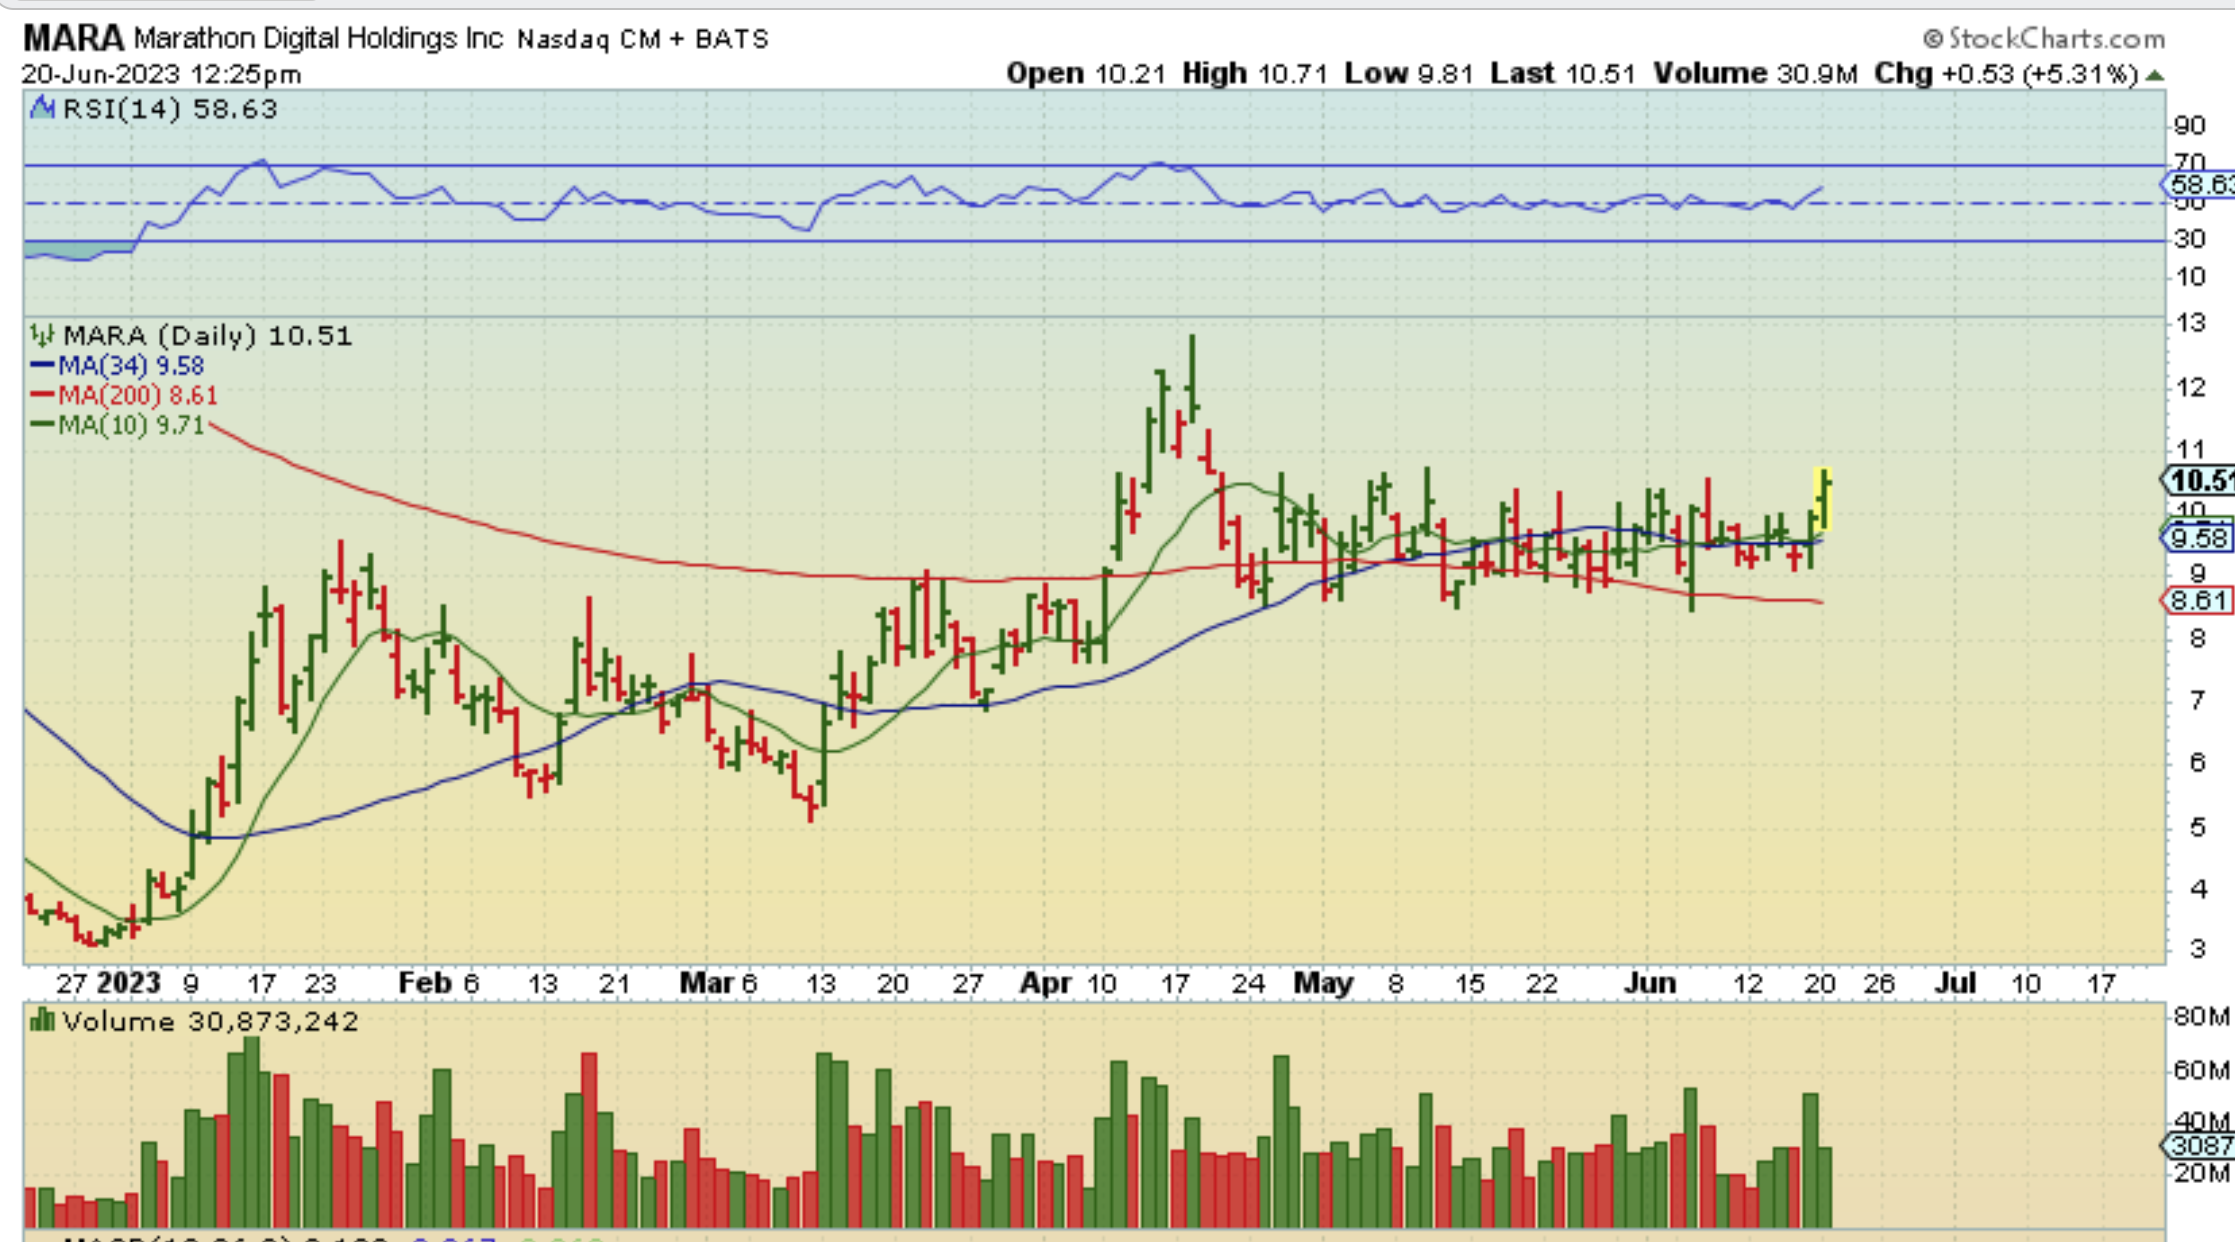Click the 10.51 last price tag on axis
2235x1242 pixels.
click(x=2198, y=481)
